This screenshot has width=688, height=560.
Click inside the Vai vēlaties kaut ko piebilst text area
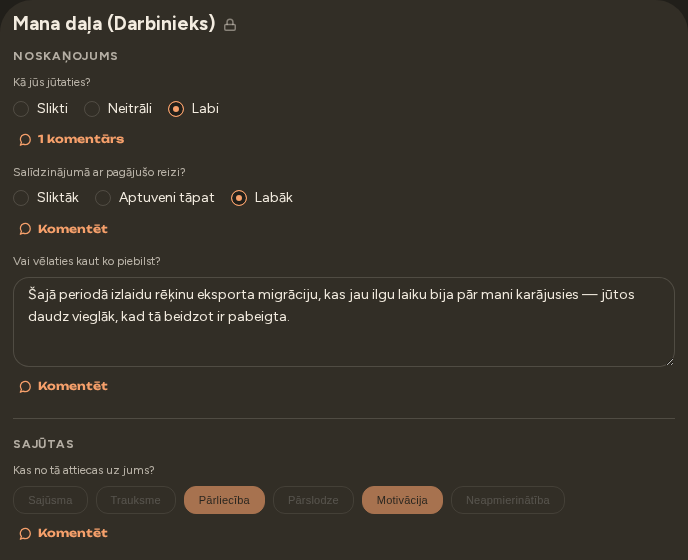[344, 322]
